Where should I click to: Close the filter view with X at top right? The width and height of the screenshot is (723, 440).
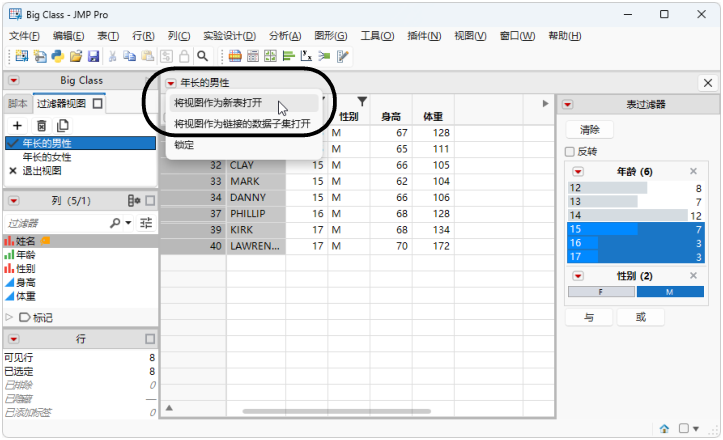(x=708, y=83)
